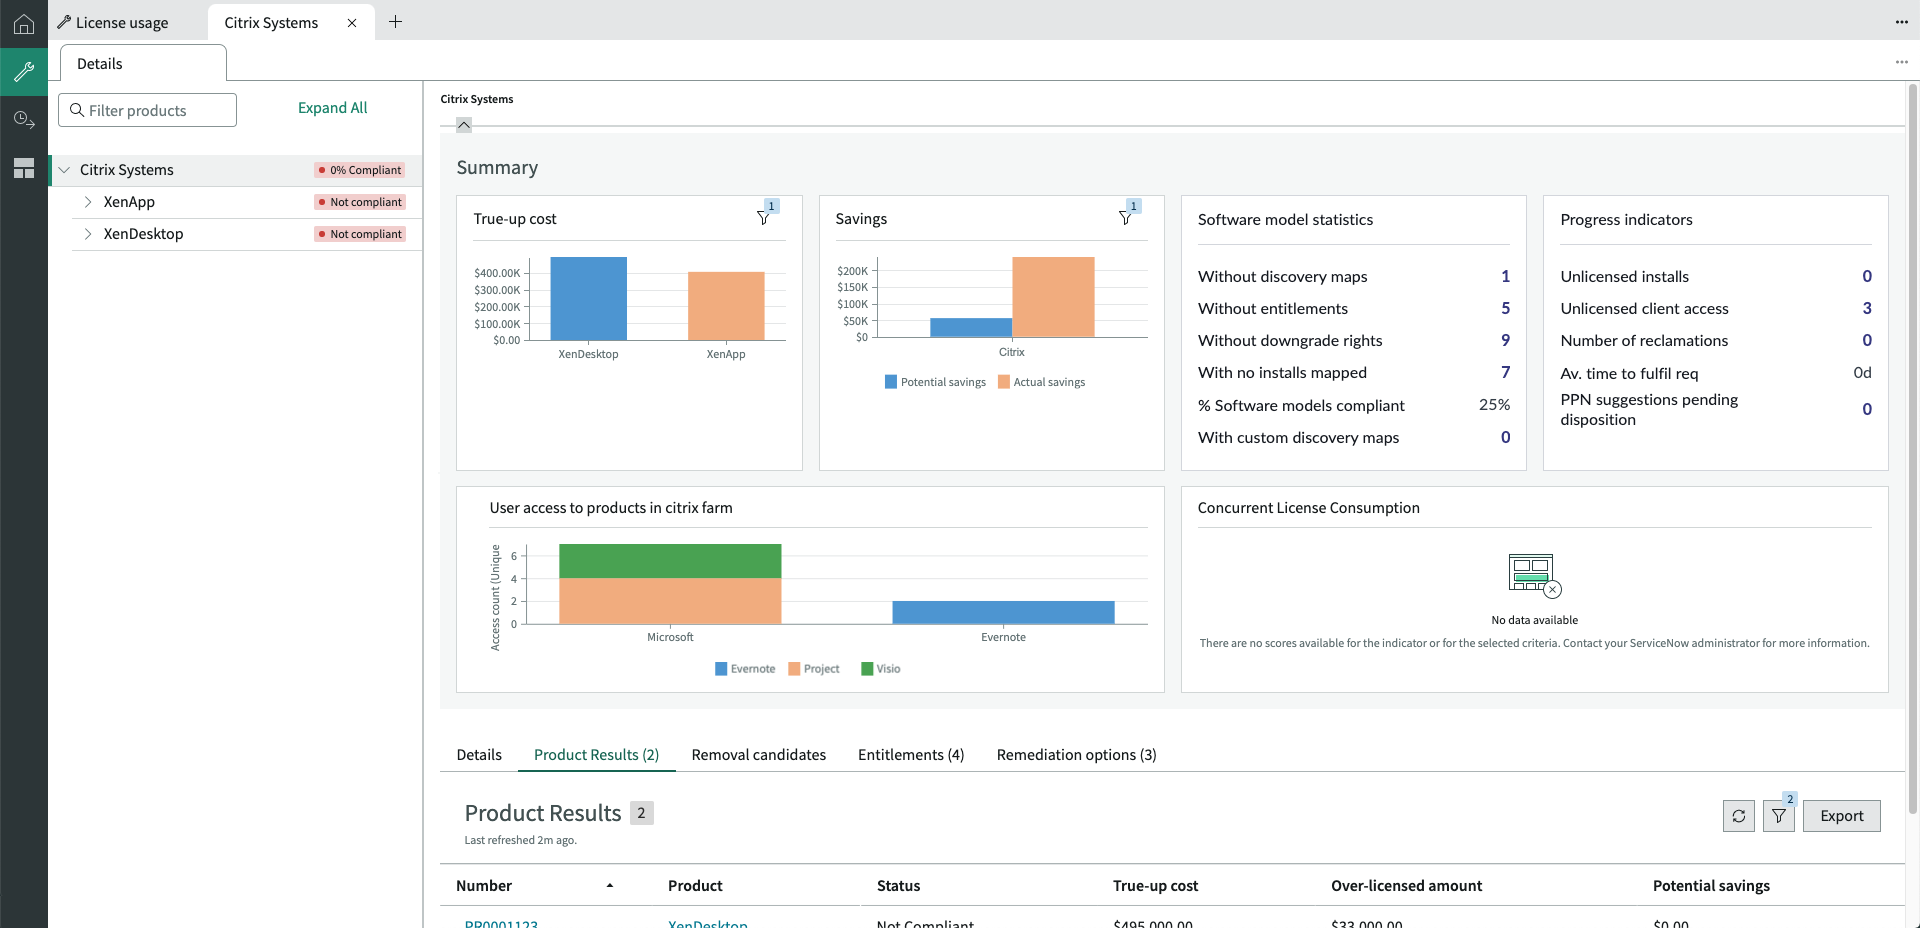Collapse Citrix Systems tree node
Viewport: 1920px width, 928px height.
[x=64, y=170]
